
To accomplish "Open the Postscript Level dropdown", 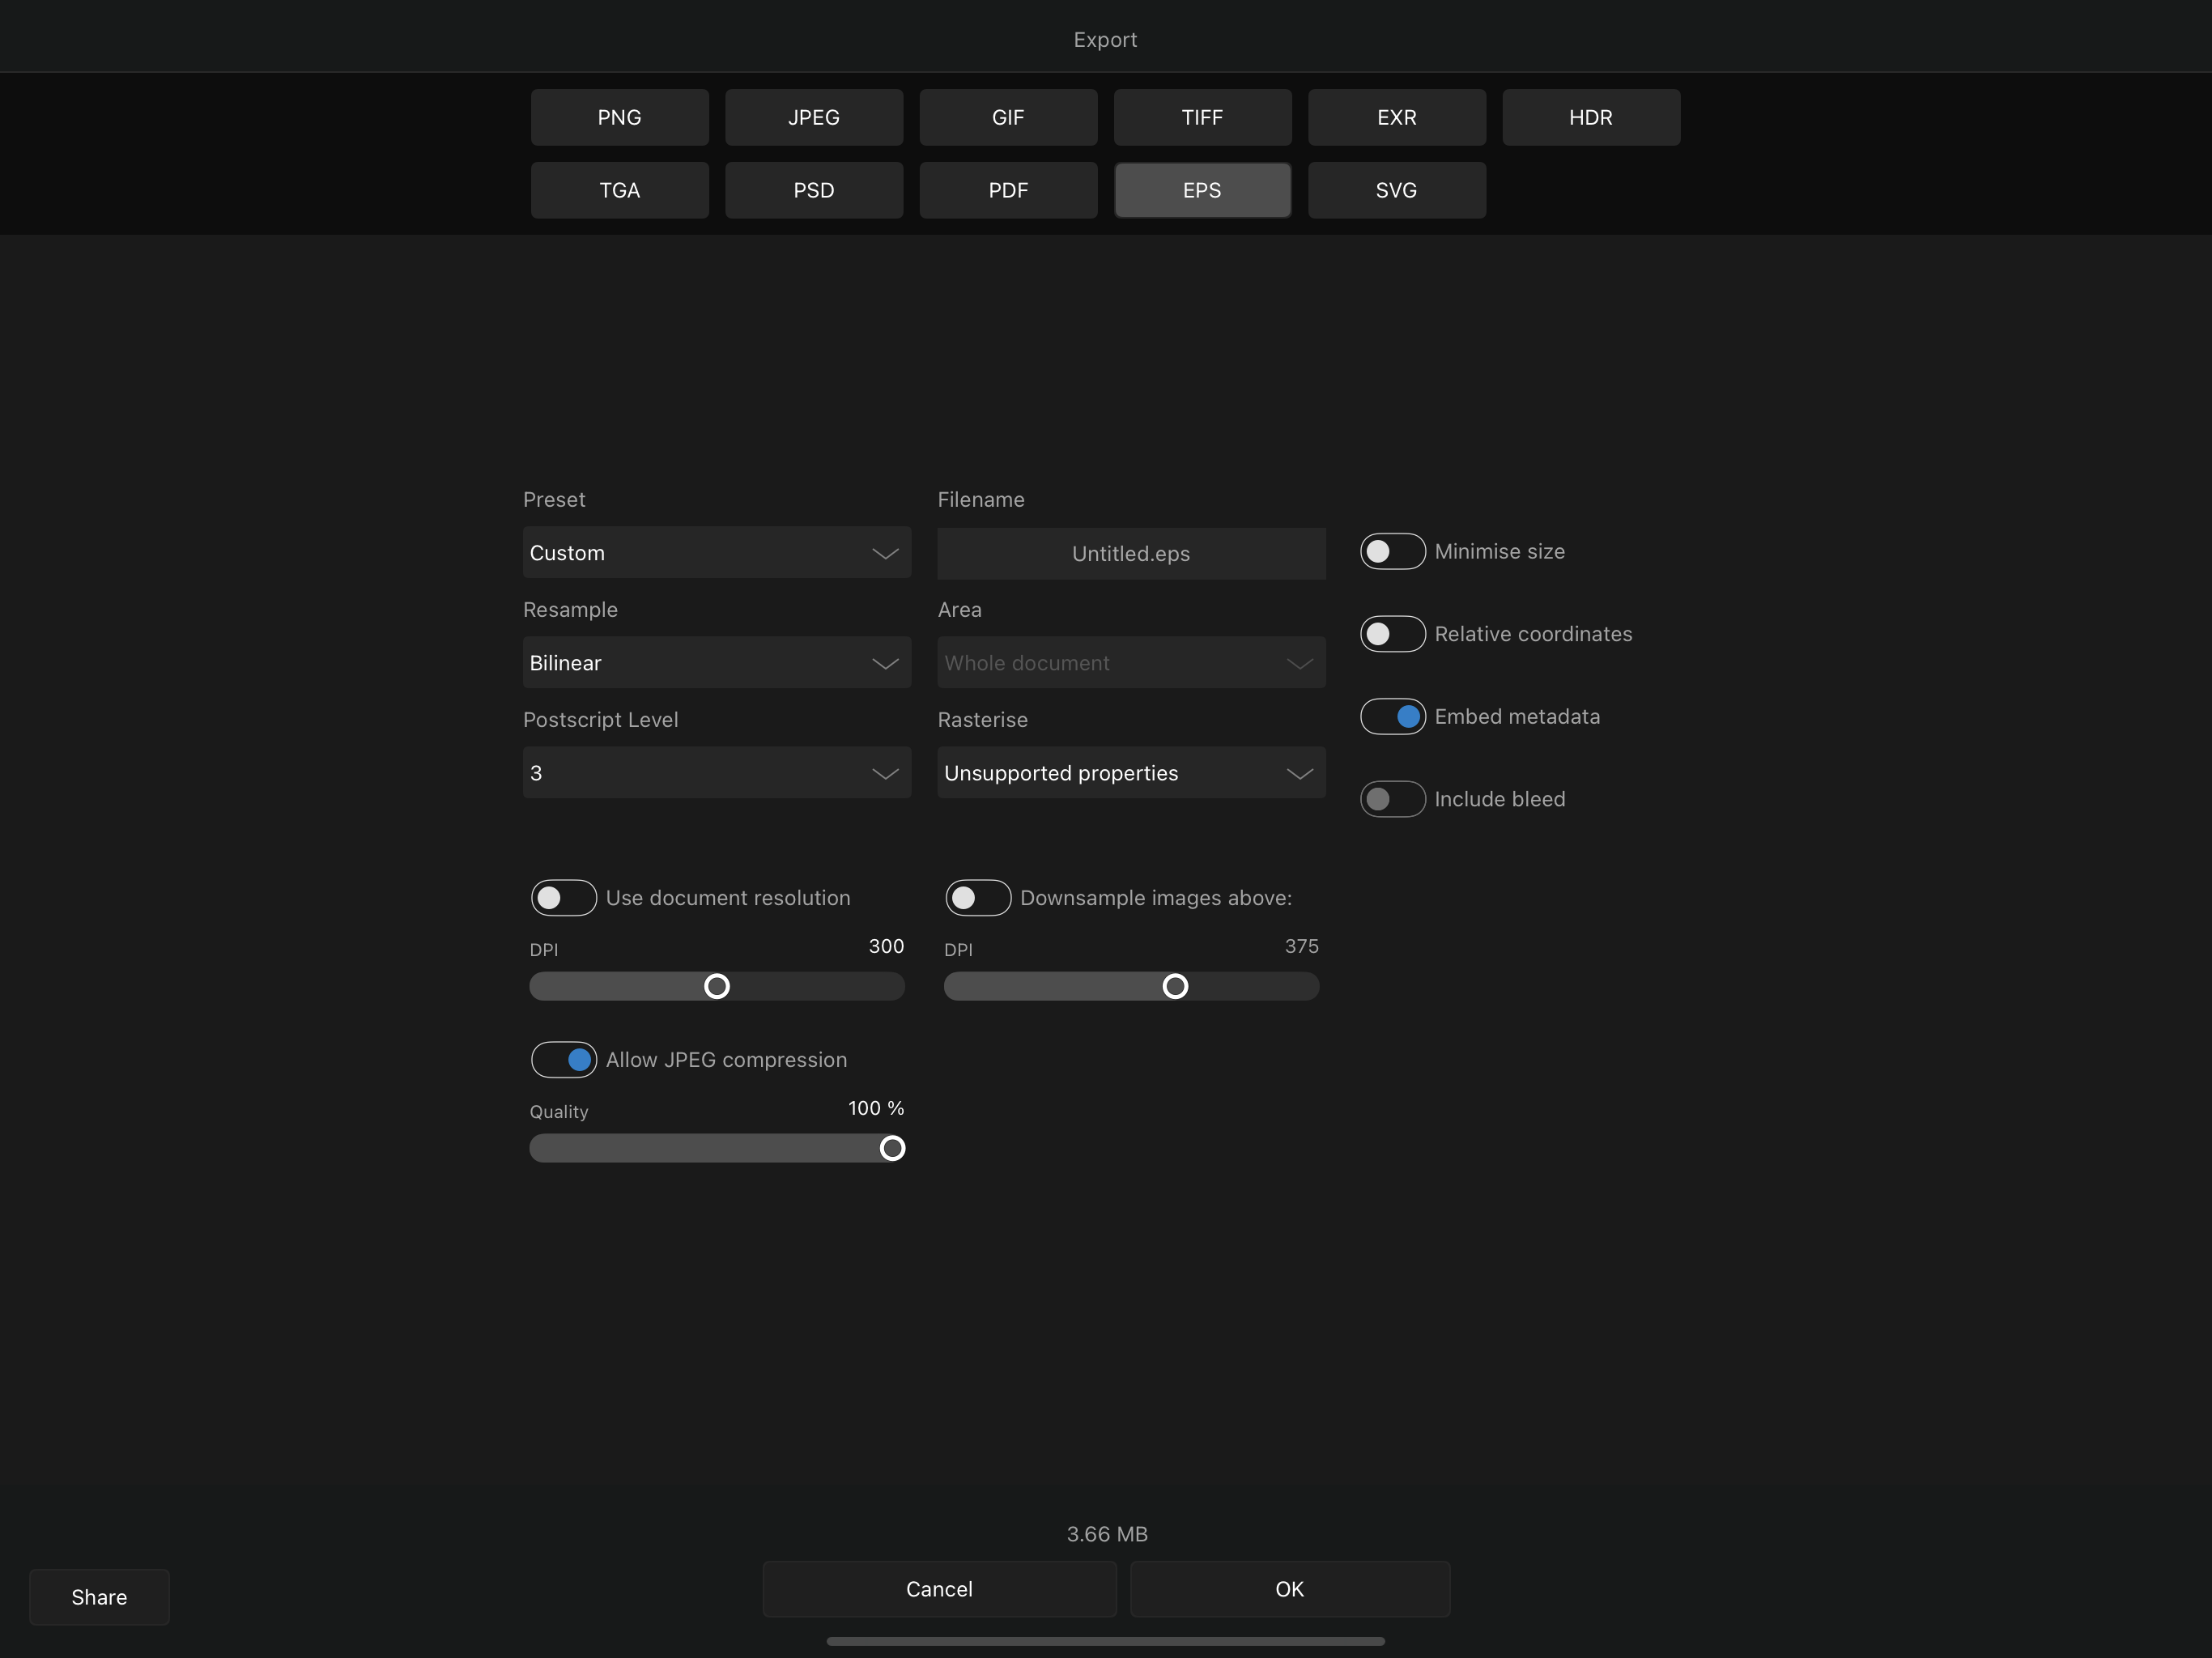I will (x=716, y=772).
